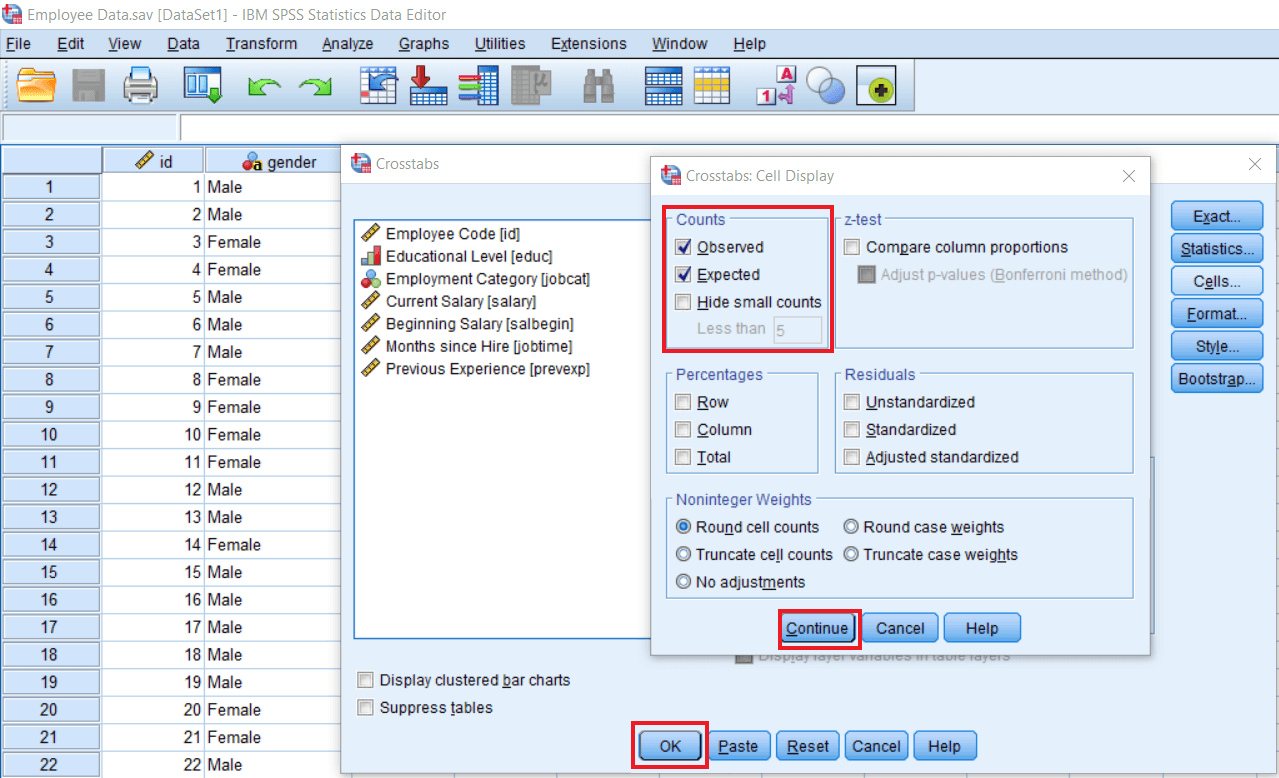This screenshot has height=778, width=1279.
Task: Click Reset in Crosstabs dialog
Action: coord(808,746)
